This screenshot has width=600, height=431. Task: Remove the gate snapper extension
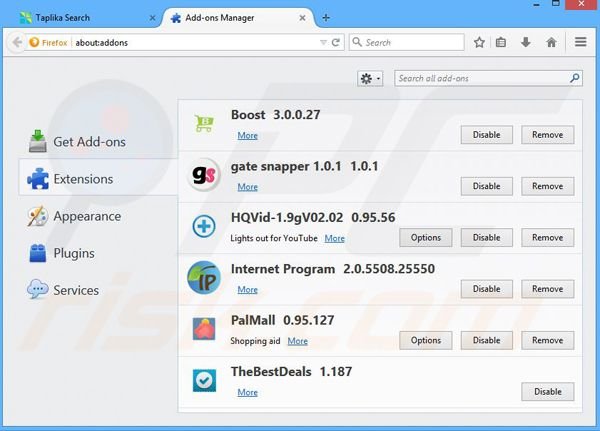(548, 186)
